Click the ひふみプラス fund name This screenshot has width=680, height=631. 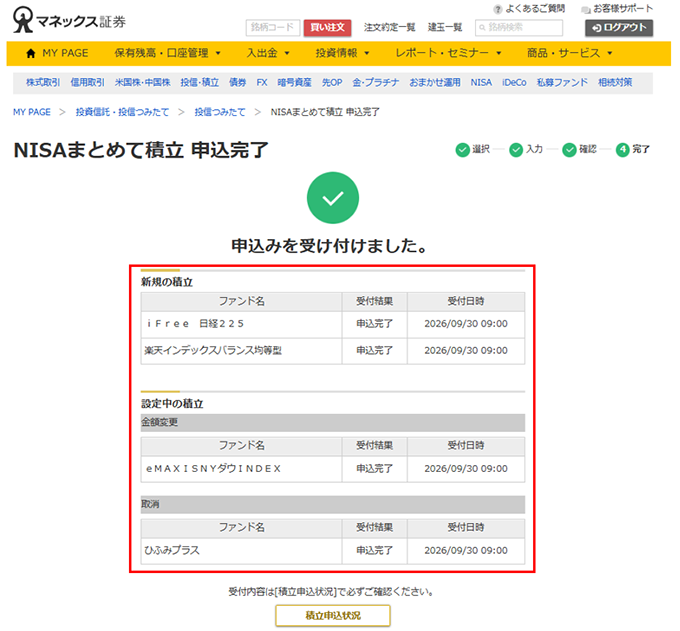[172, 551]
